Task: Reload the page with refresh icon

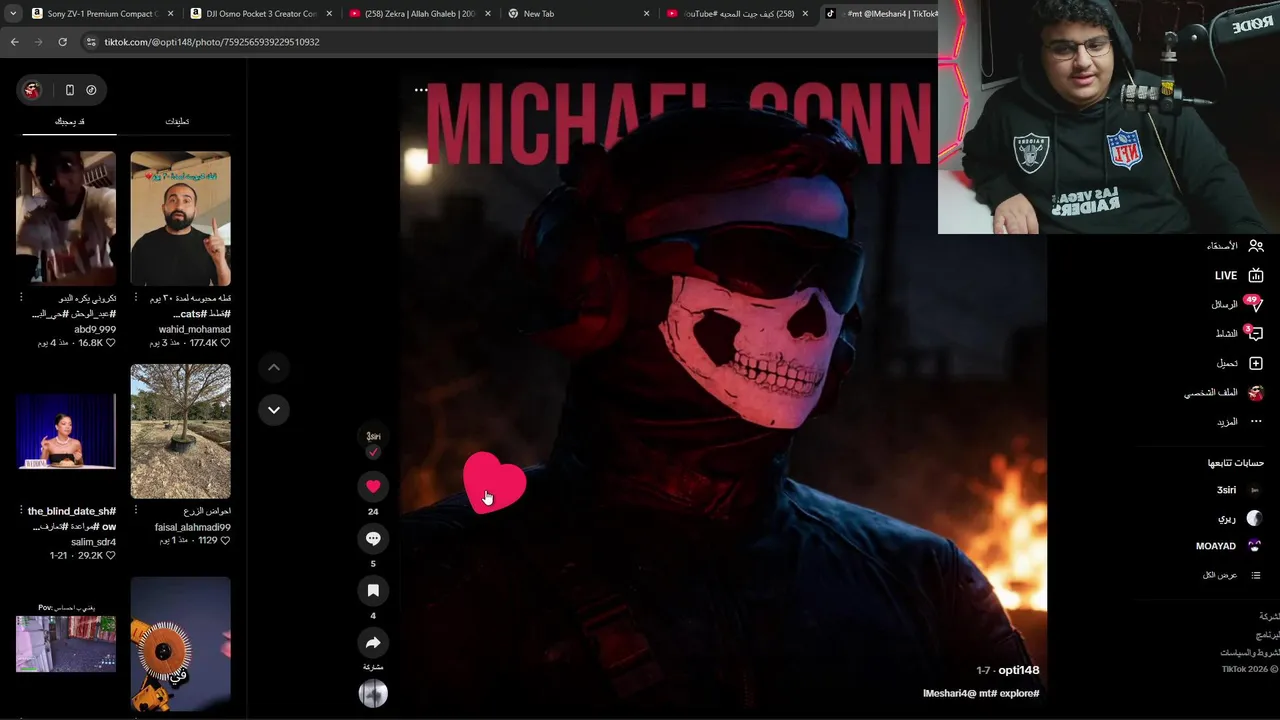Action: click(62, 42)
